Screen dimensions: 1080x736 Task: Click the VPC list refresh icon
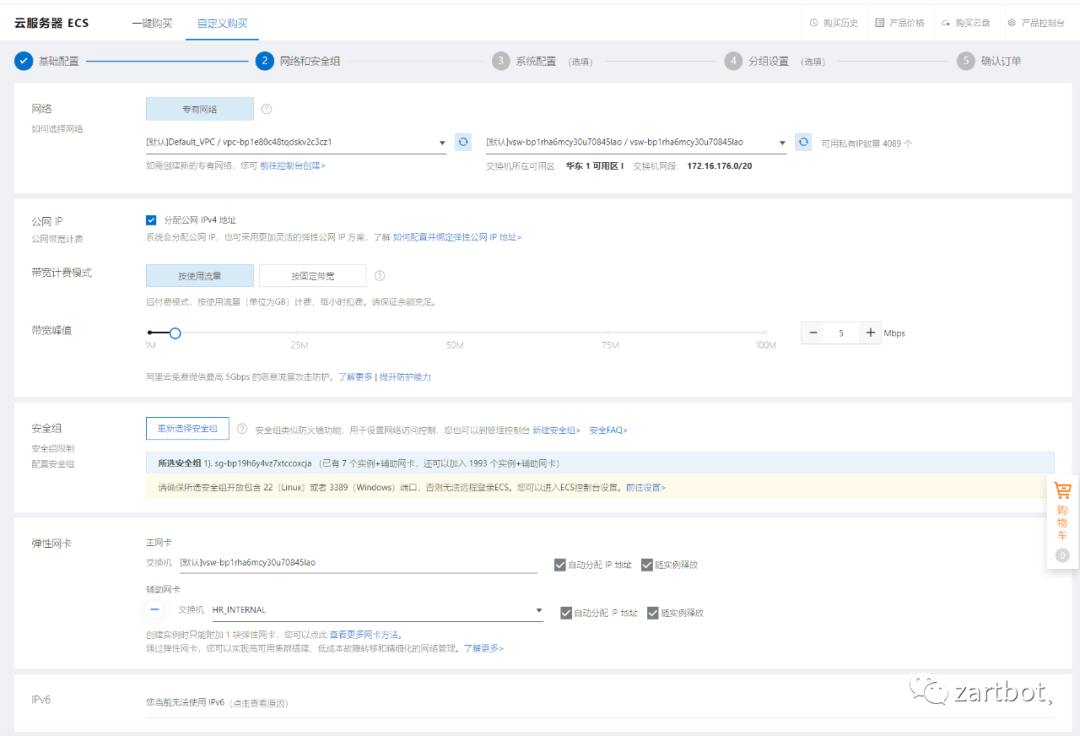pos(463,142)
